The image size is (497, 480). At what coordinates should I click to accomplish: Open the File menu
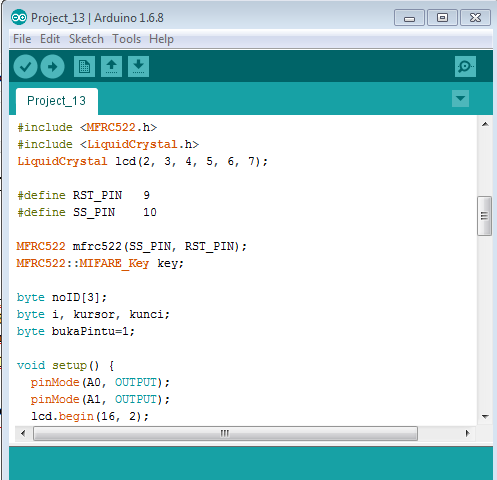(x=22, y=39)
